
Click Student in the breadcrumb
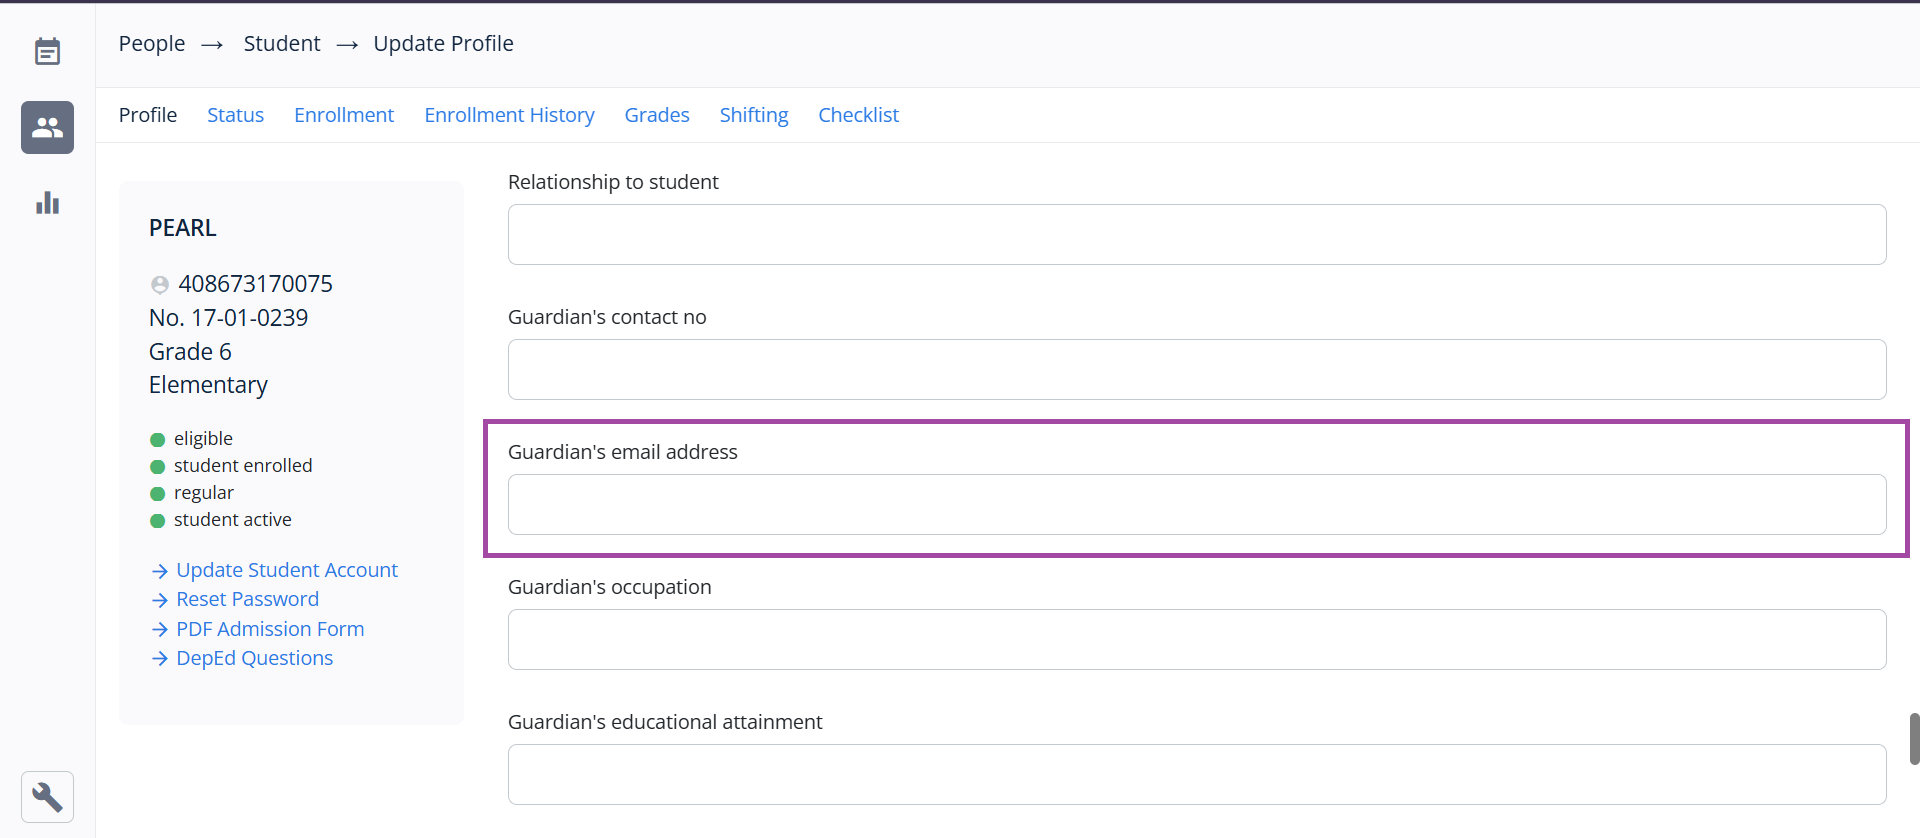pyautogui.click(x=282, y=44)
